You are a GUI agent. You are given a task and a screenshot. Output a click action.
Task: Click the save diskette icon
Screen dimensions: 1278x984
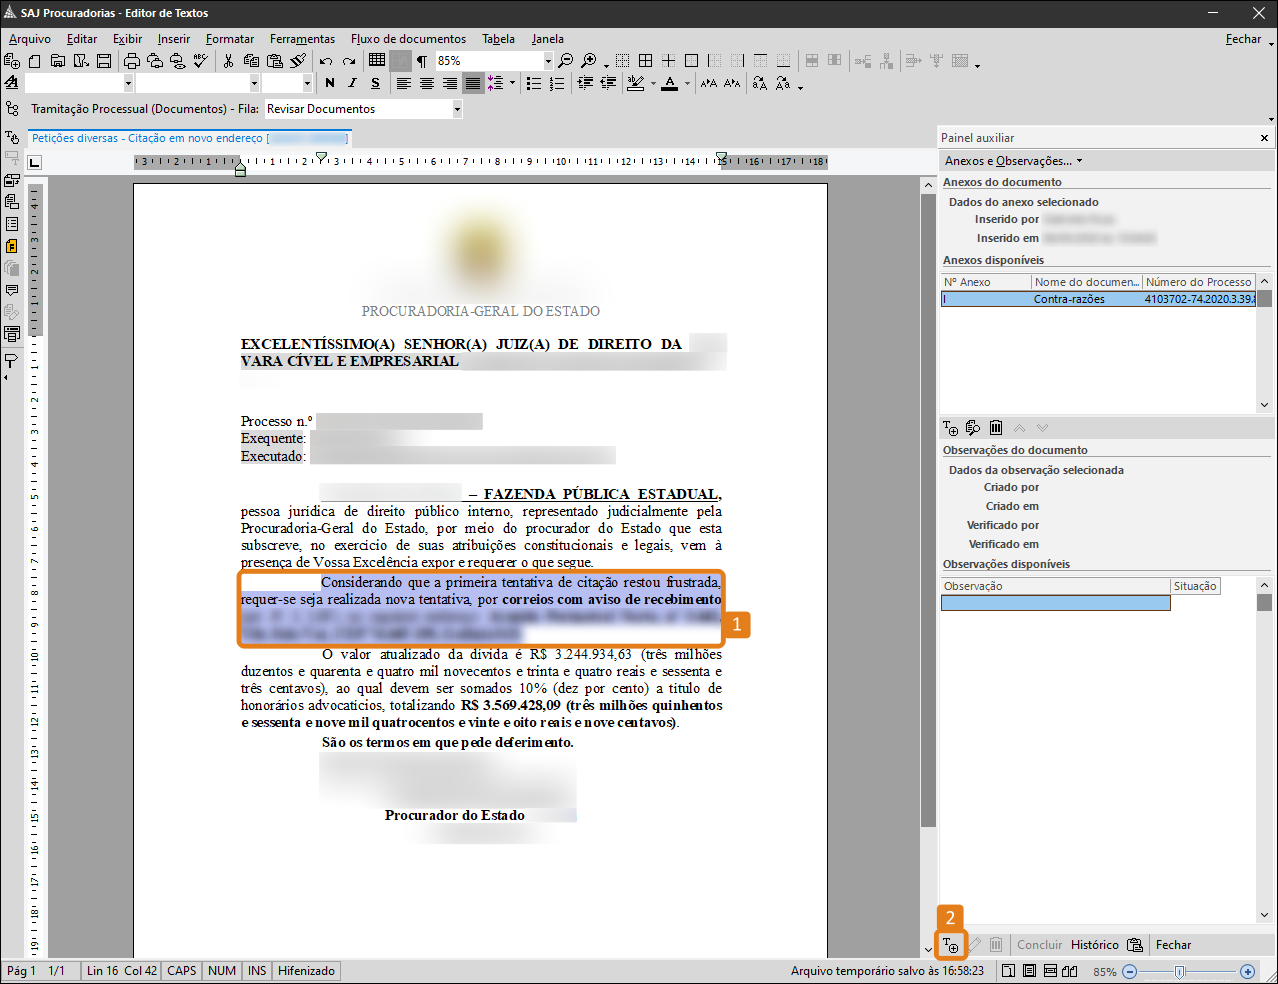point(104,61)
